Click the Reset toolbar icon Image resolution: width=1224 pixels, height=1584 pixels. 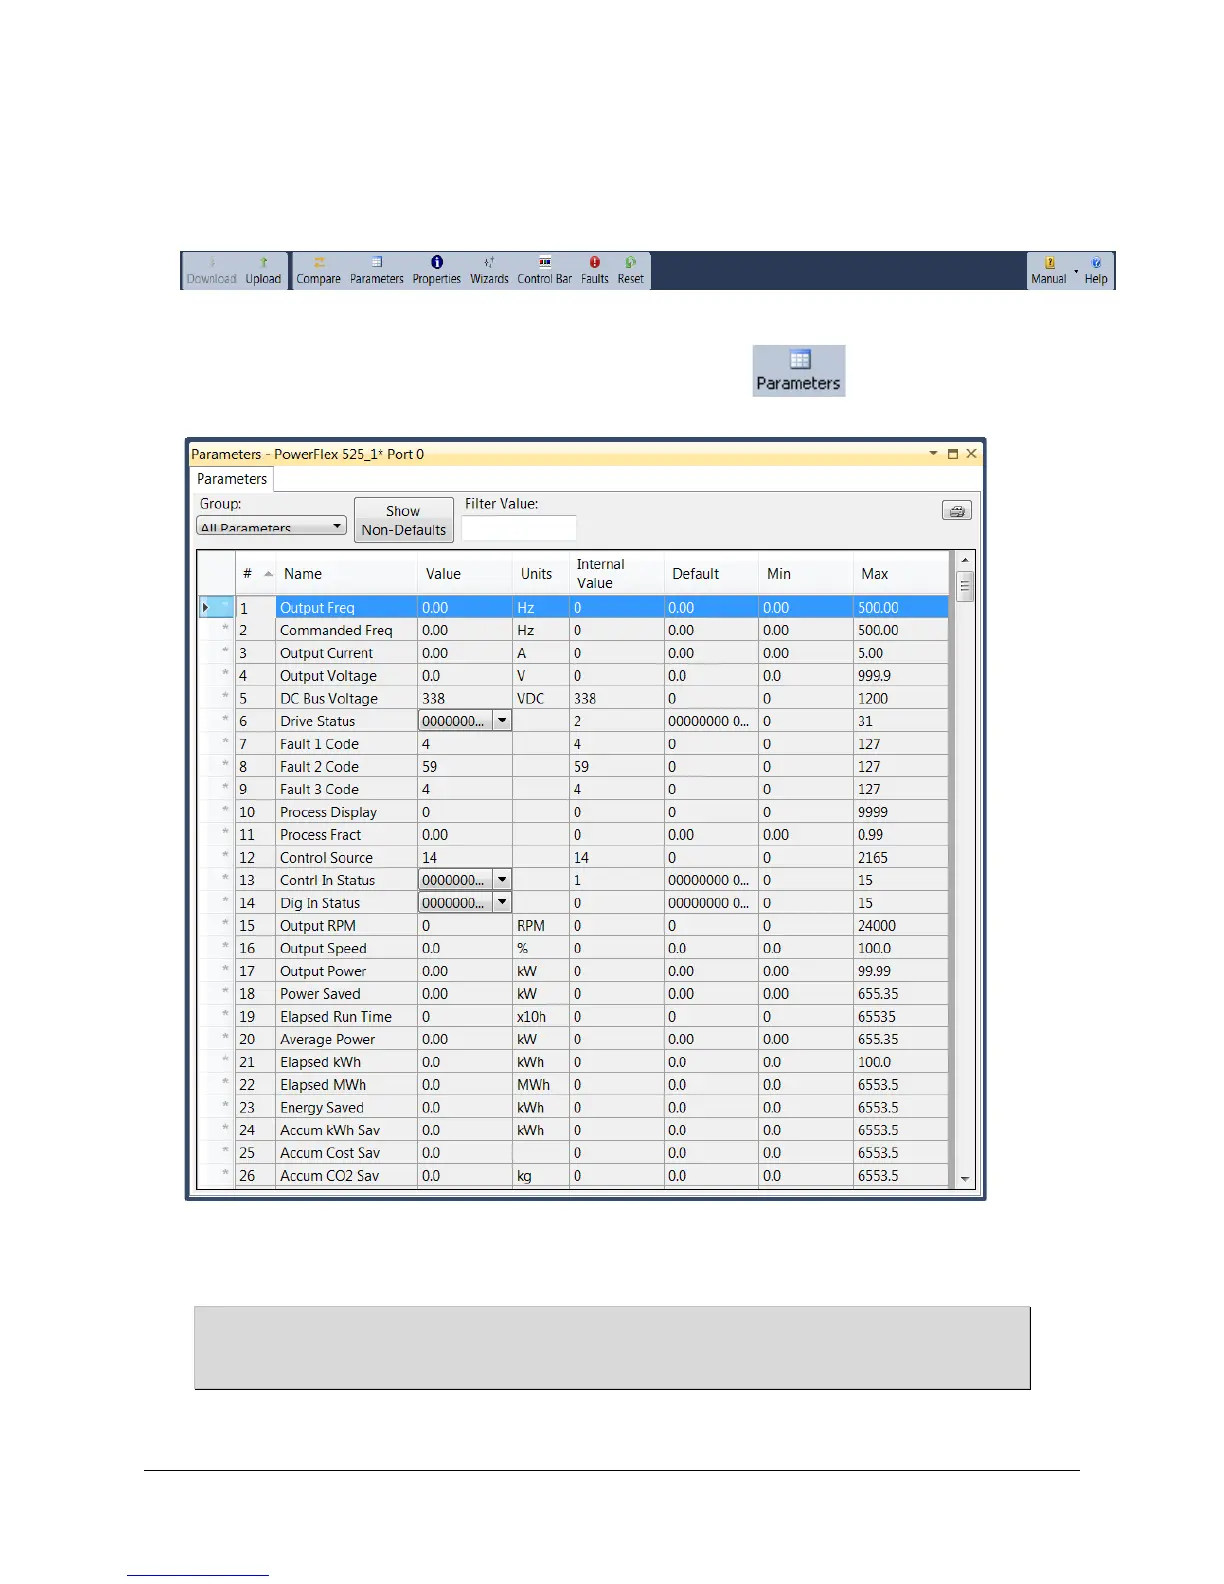click(x=630, y=271)
